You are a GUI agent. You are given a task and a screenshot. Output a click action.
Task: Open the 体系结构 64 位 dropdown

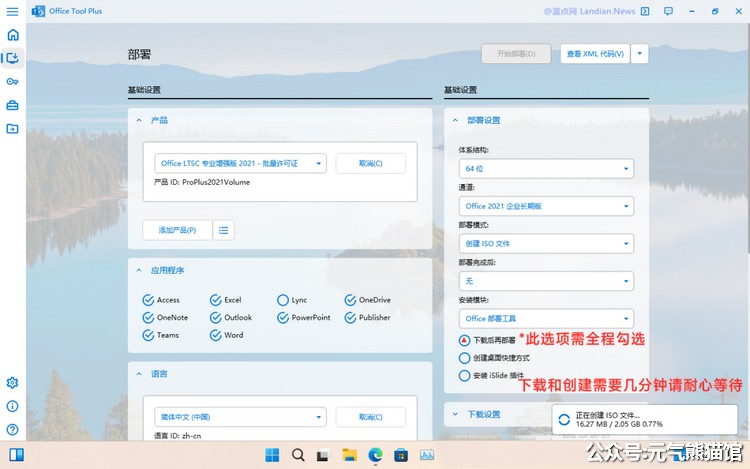(546, 169)
